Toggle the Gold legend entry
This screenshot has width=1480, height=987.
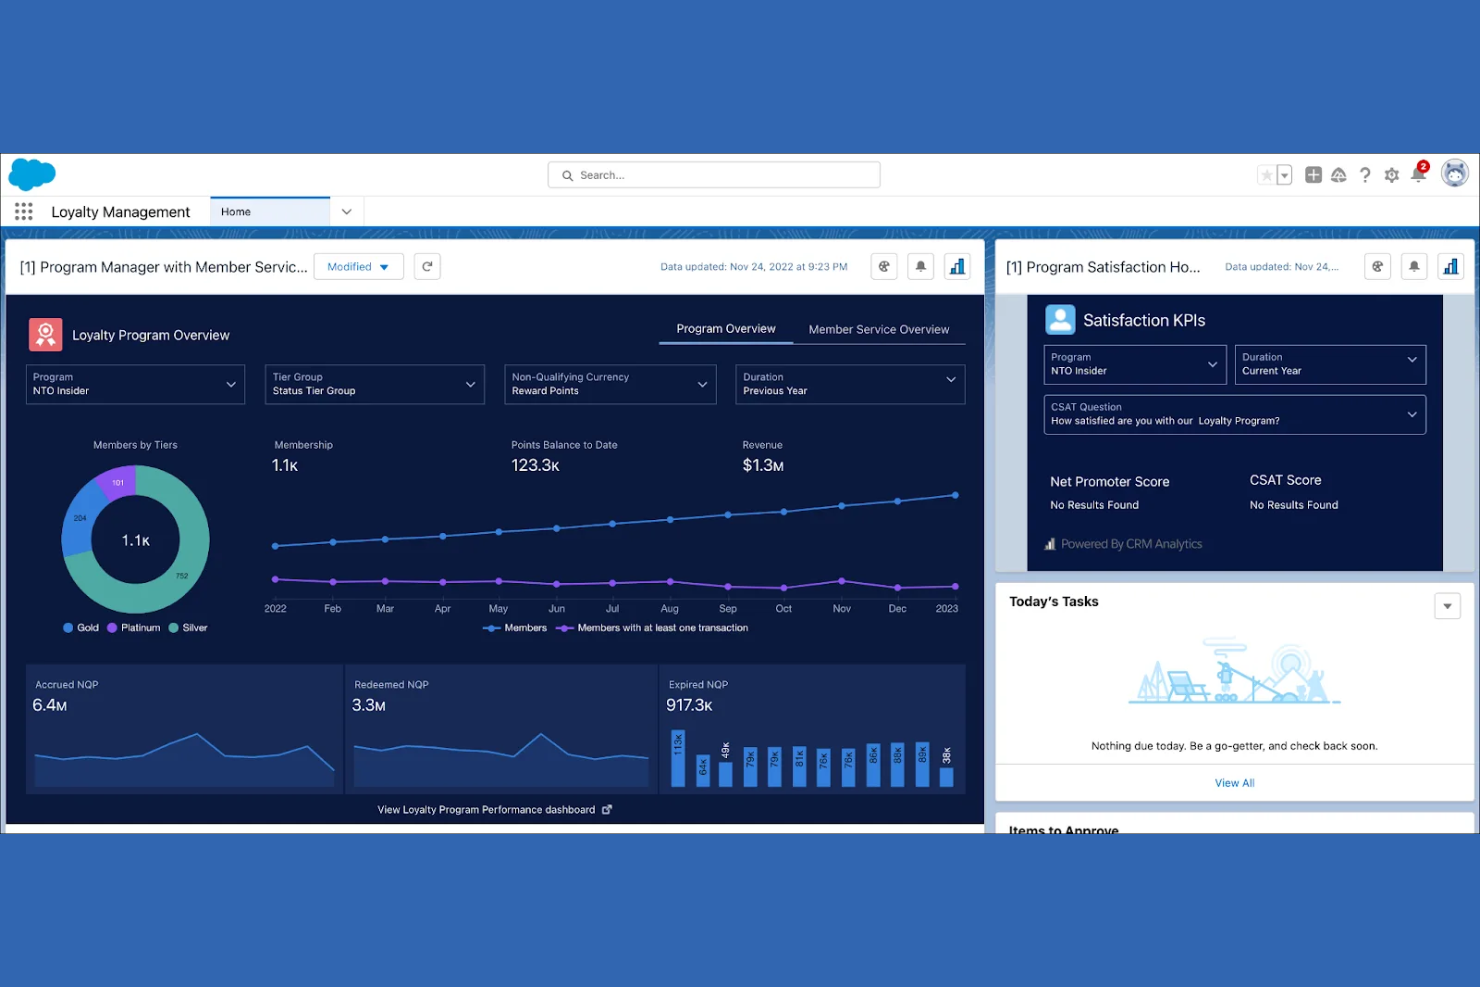tap(81, 628)
